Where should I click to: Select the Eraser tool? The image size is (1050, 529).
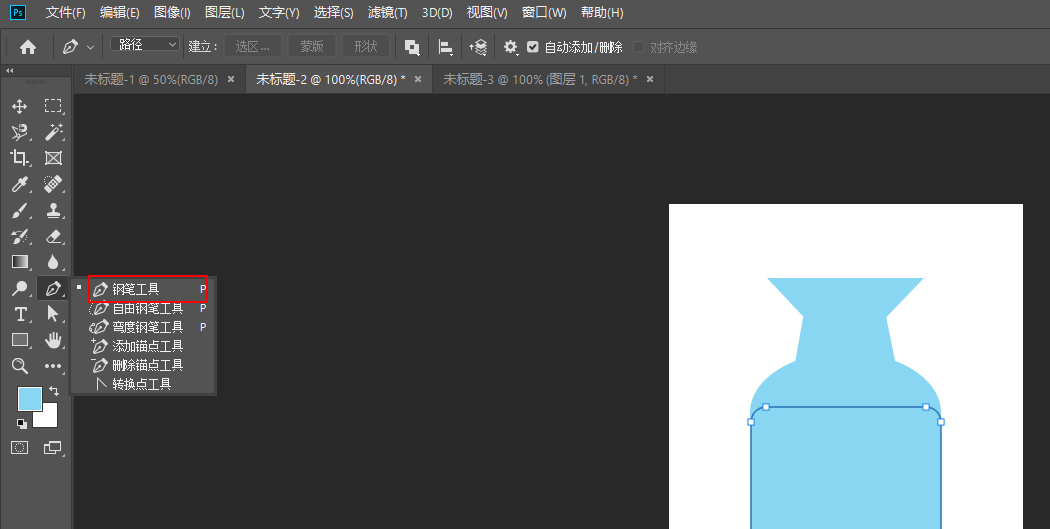pos(53,236)
